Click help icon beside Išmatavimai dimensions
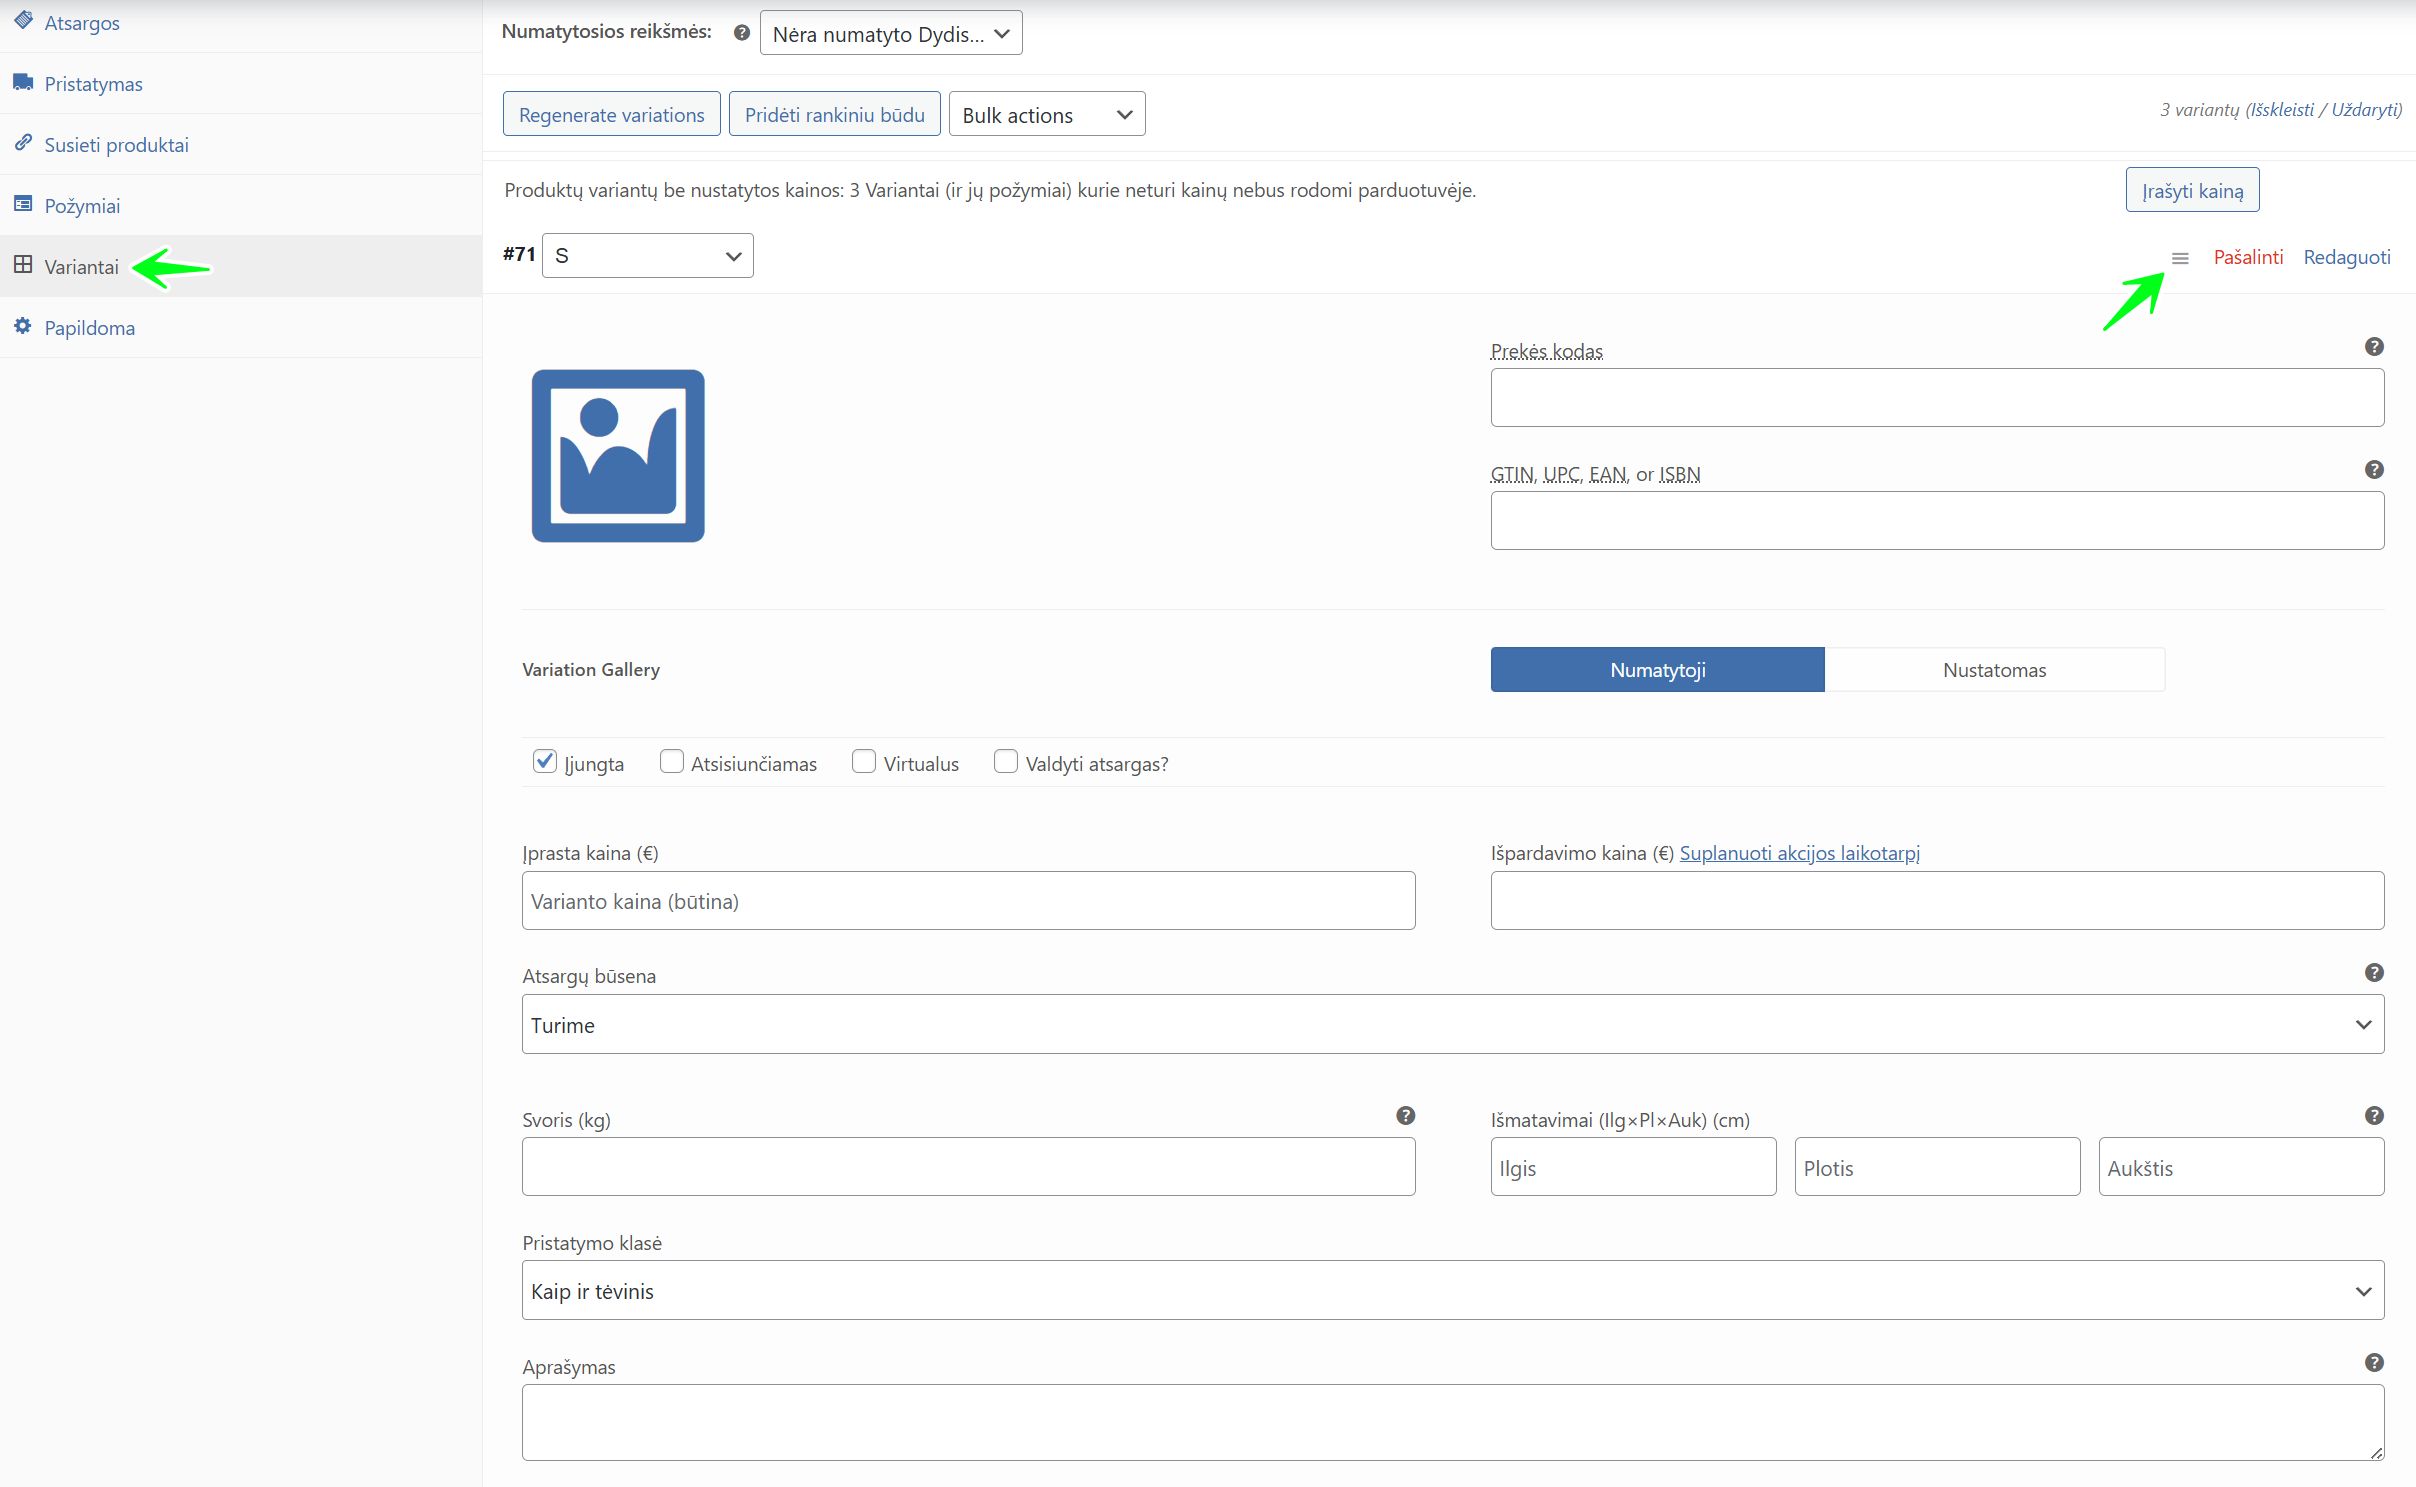 pyautogui.click(x=2374, y=1116)
